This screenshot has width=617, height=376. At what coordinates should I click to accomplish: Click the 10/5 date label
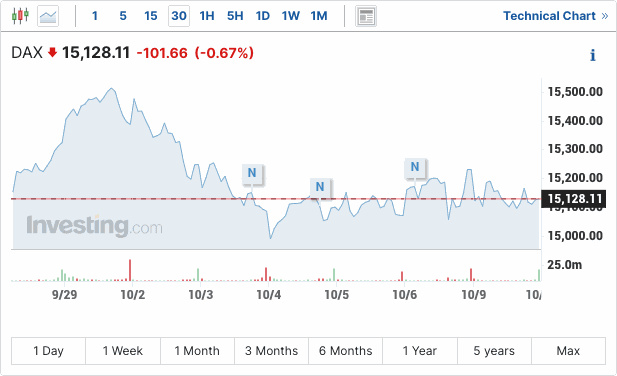[336, 294]
